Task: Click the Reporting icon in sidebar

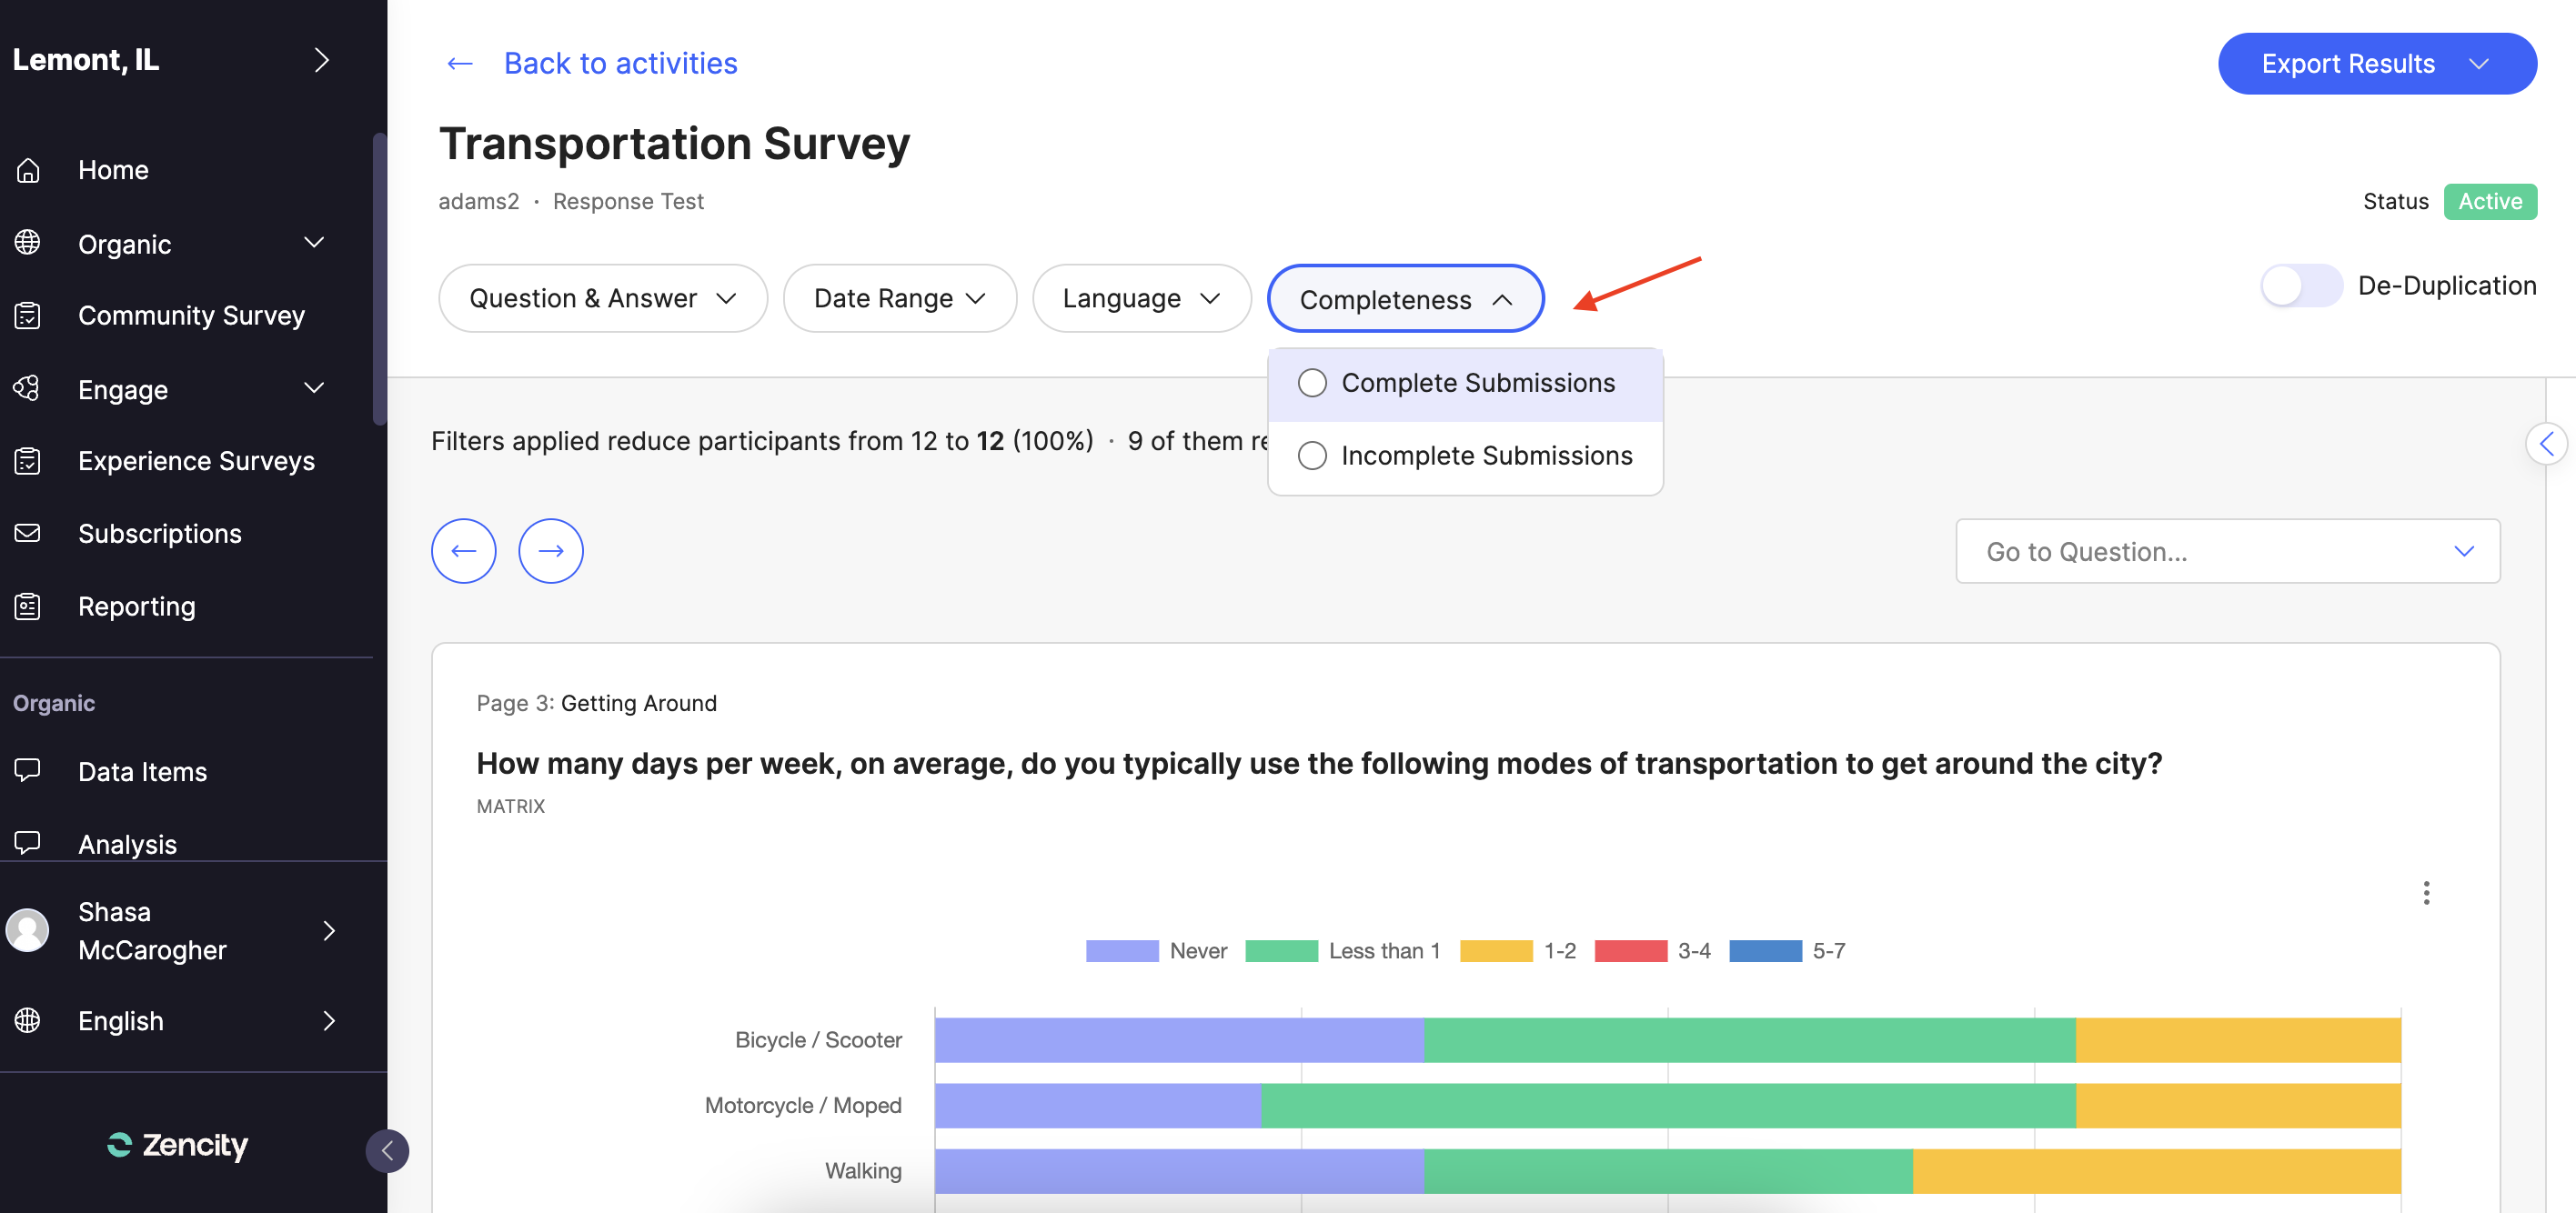Action: point(28,606)
